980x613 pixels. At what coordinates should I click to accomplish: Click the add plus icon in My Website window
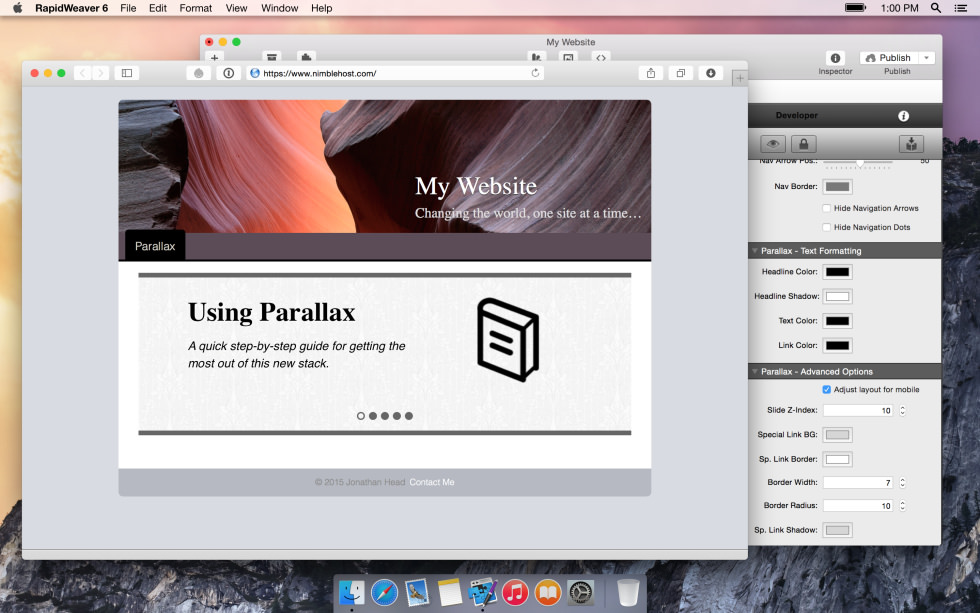[214, 57]
